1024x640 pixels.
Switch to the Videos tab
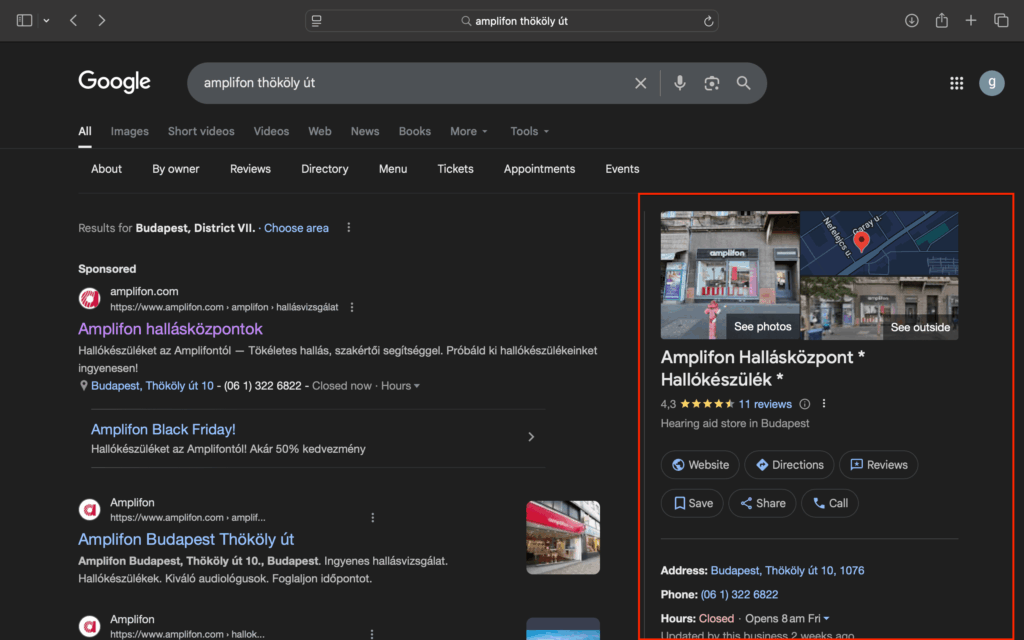click(x=271, y=131)
